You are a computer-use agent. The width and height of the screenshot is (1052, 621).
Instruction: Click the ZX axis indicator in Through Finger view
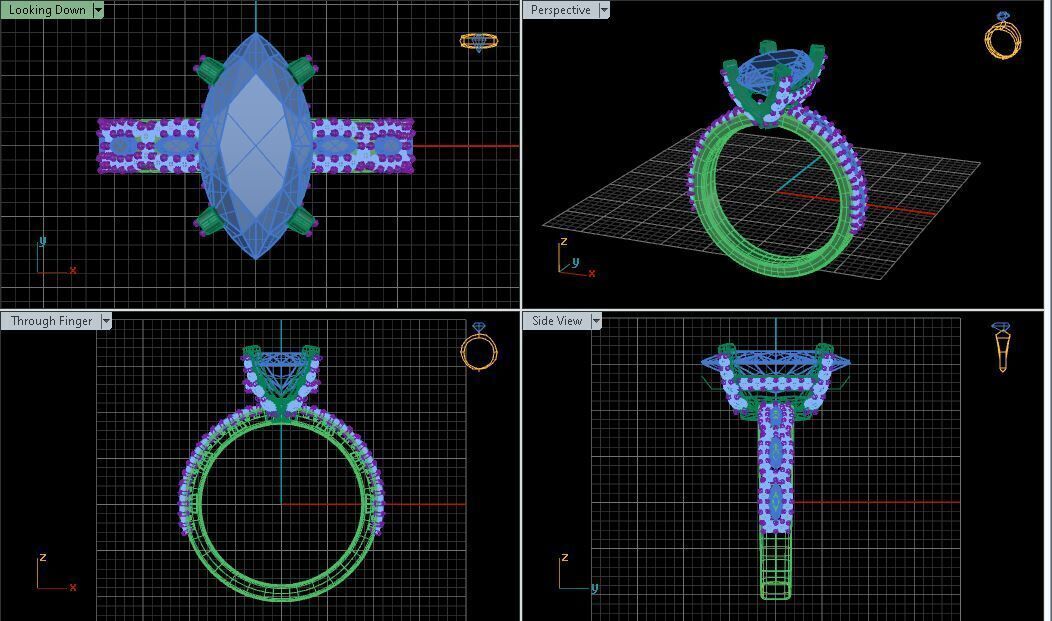click(56, 572)
